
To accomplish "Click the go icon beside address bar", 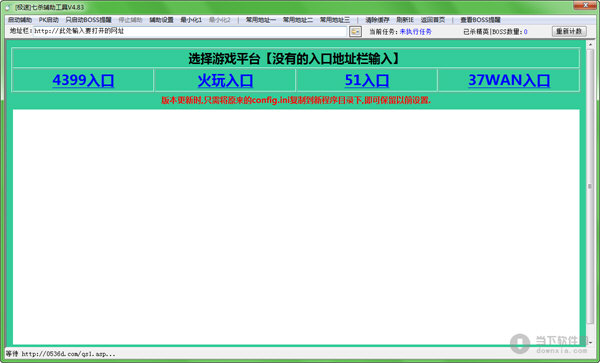I will (x=355, y=31).
